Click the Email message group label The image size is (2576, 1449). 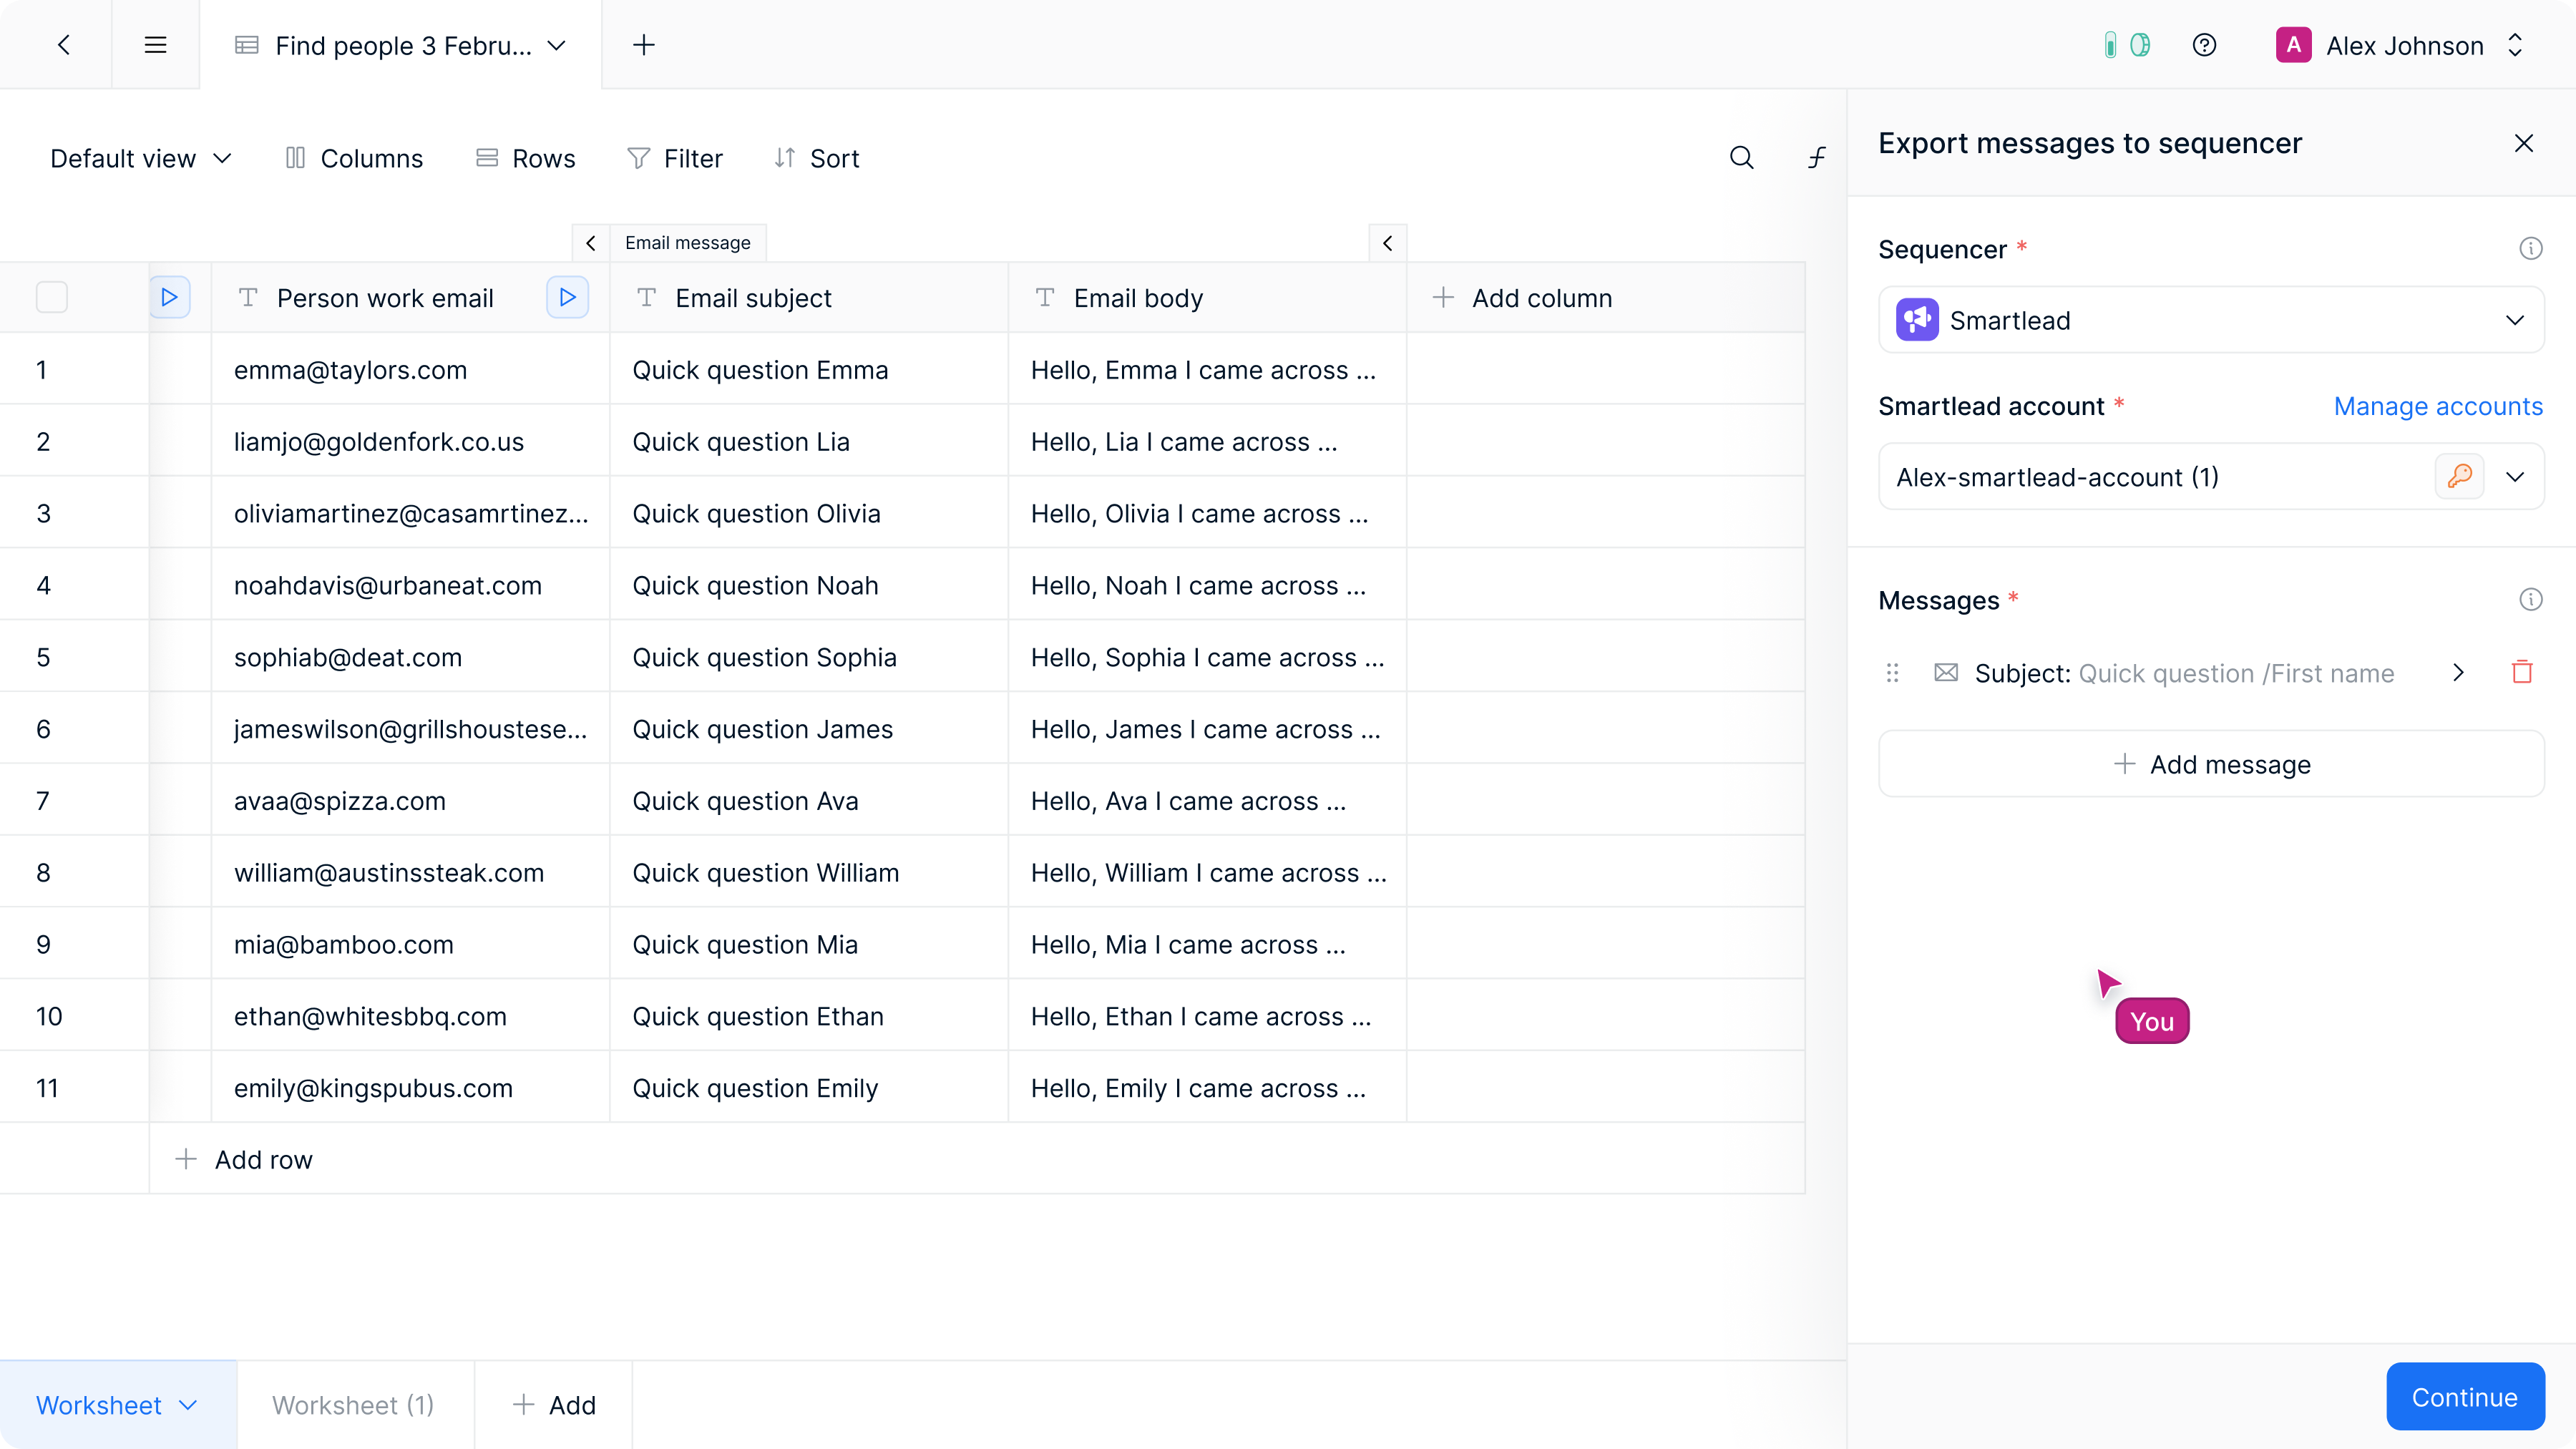click(x=687, y=243)
